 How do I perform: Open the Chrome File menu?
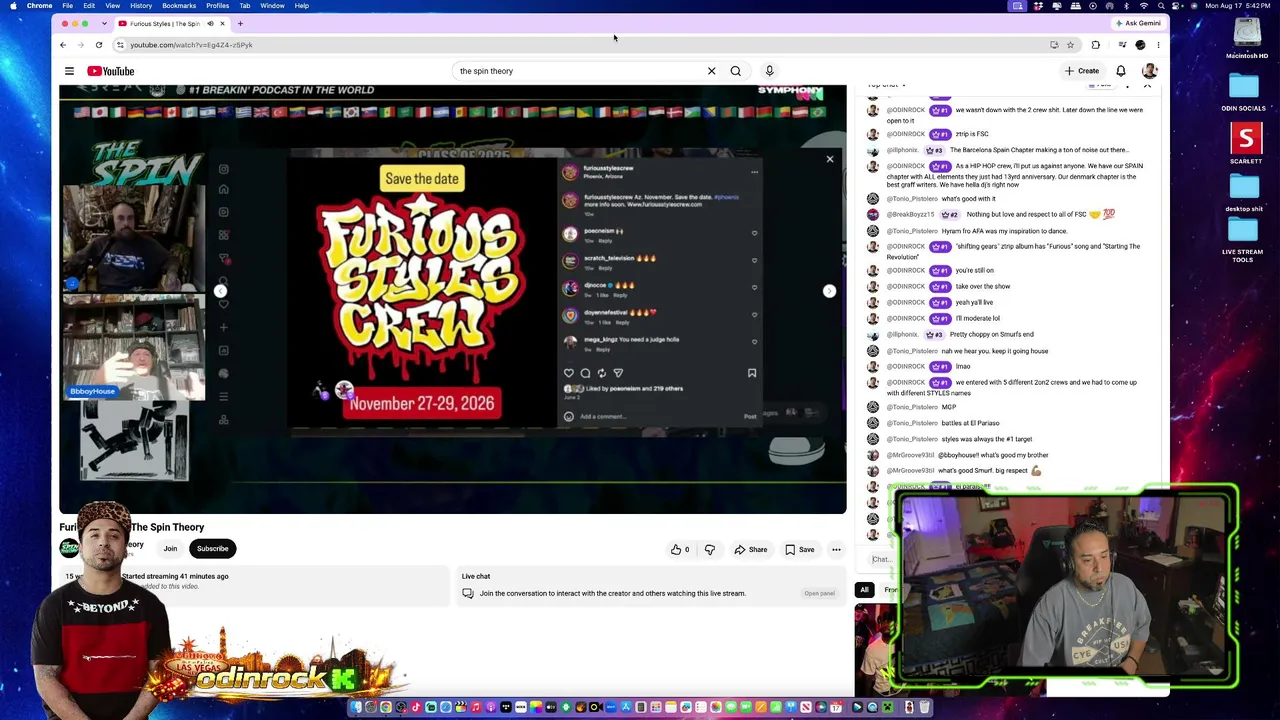click(67, 6)
